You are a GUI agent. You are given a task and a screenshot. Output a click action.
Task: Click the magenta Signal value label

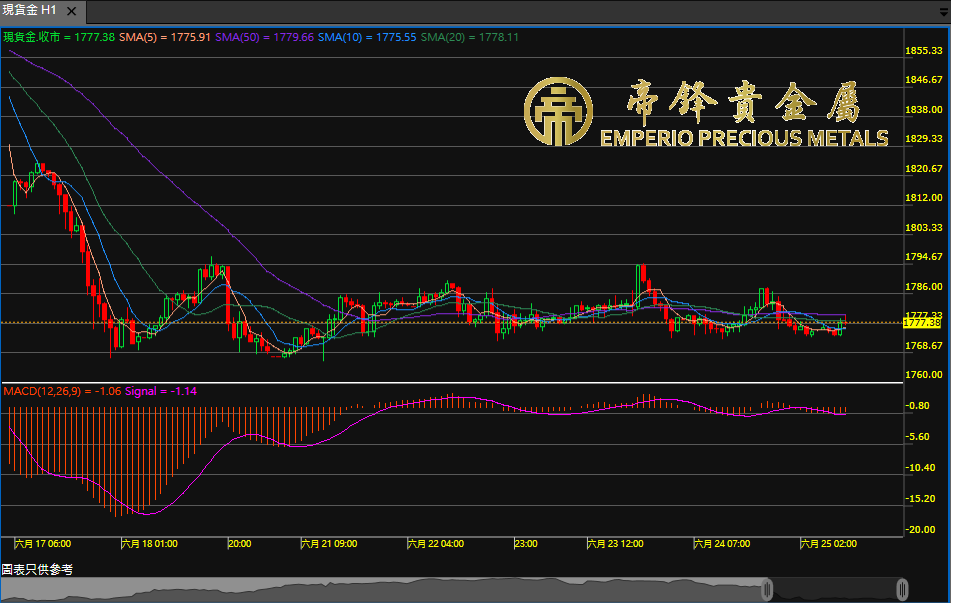(x=160, y=390)
